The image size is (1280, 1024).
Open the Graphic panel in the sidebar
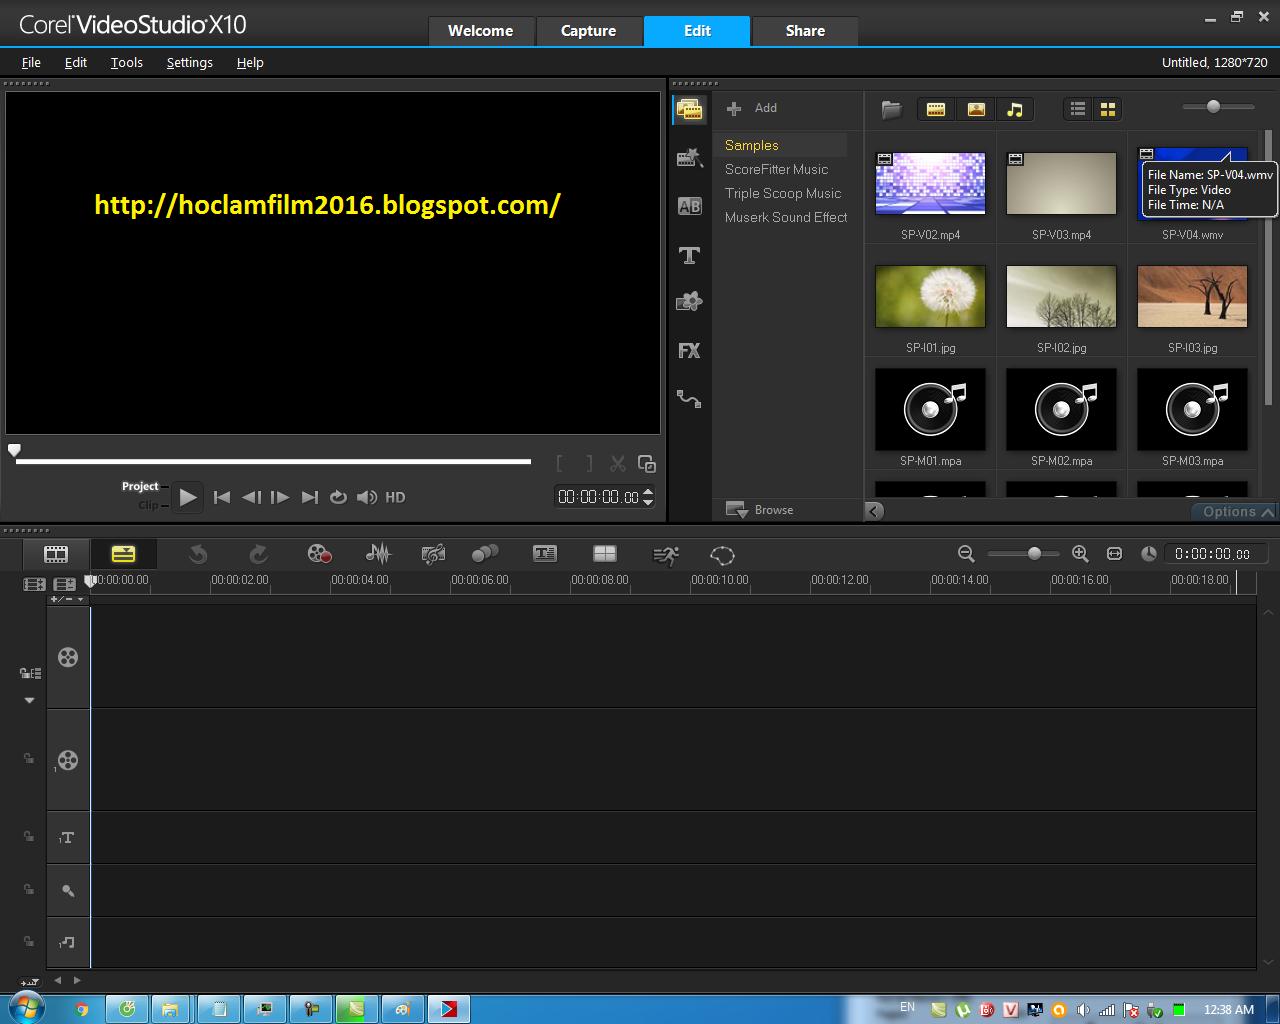[689, 301]
